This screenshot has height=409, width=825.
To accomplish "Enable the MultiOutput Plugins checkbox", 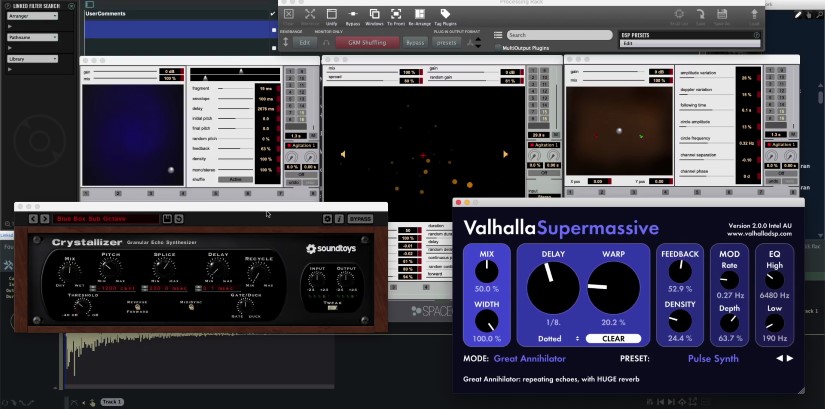I will pos(497,47).
